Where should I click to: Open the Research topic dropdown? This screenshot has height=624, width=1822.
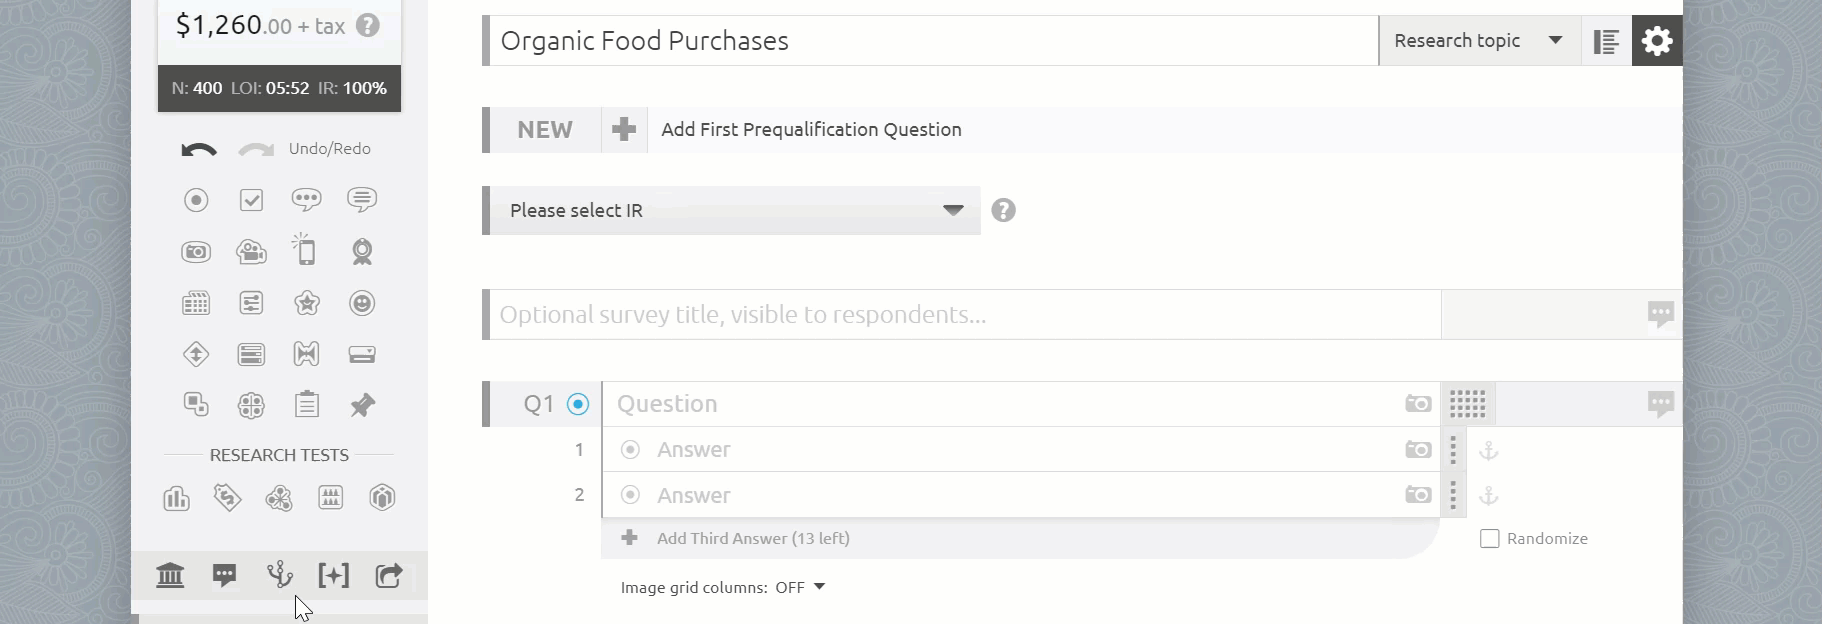(x=1479, y=41)
